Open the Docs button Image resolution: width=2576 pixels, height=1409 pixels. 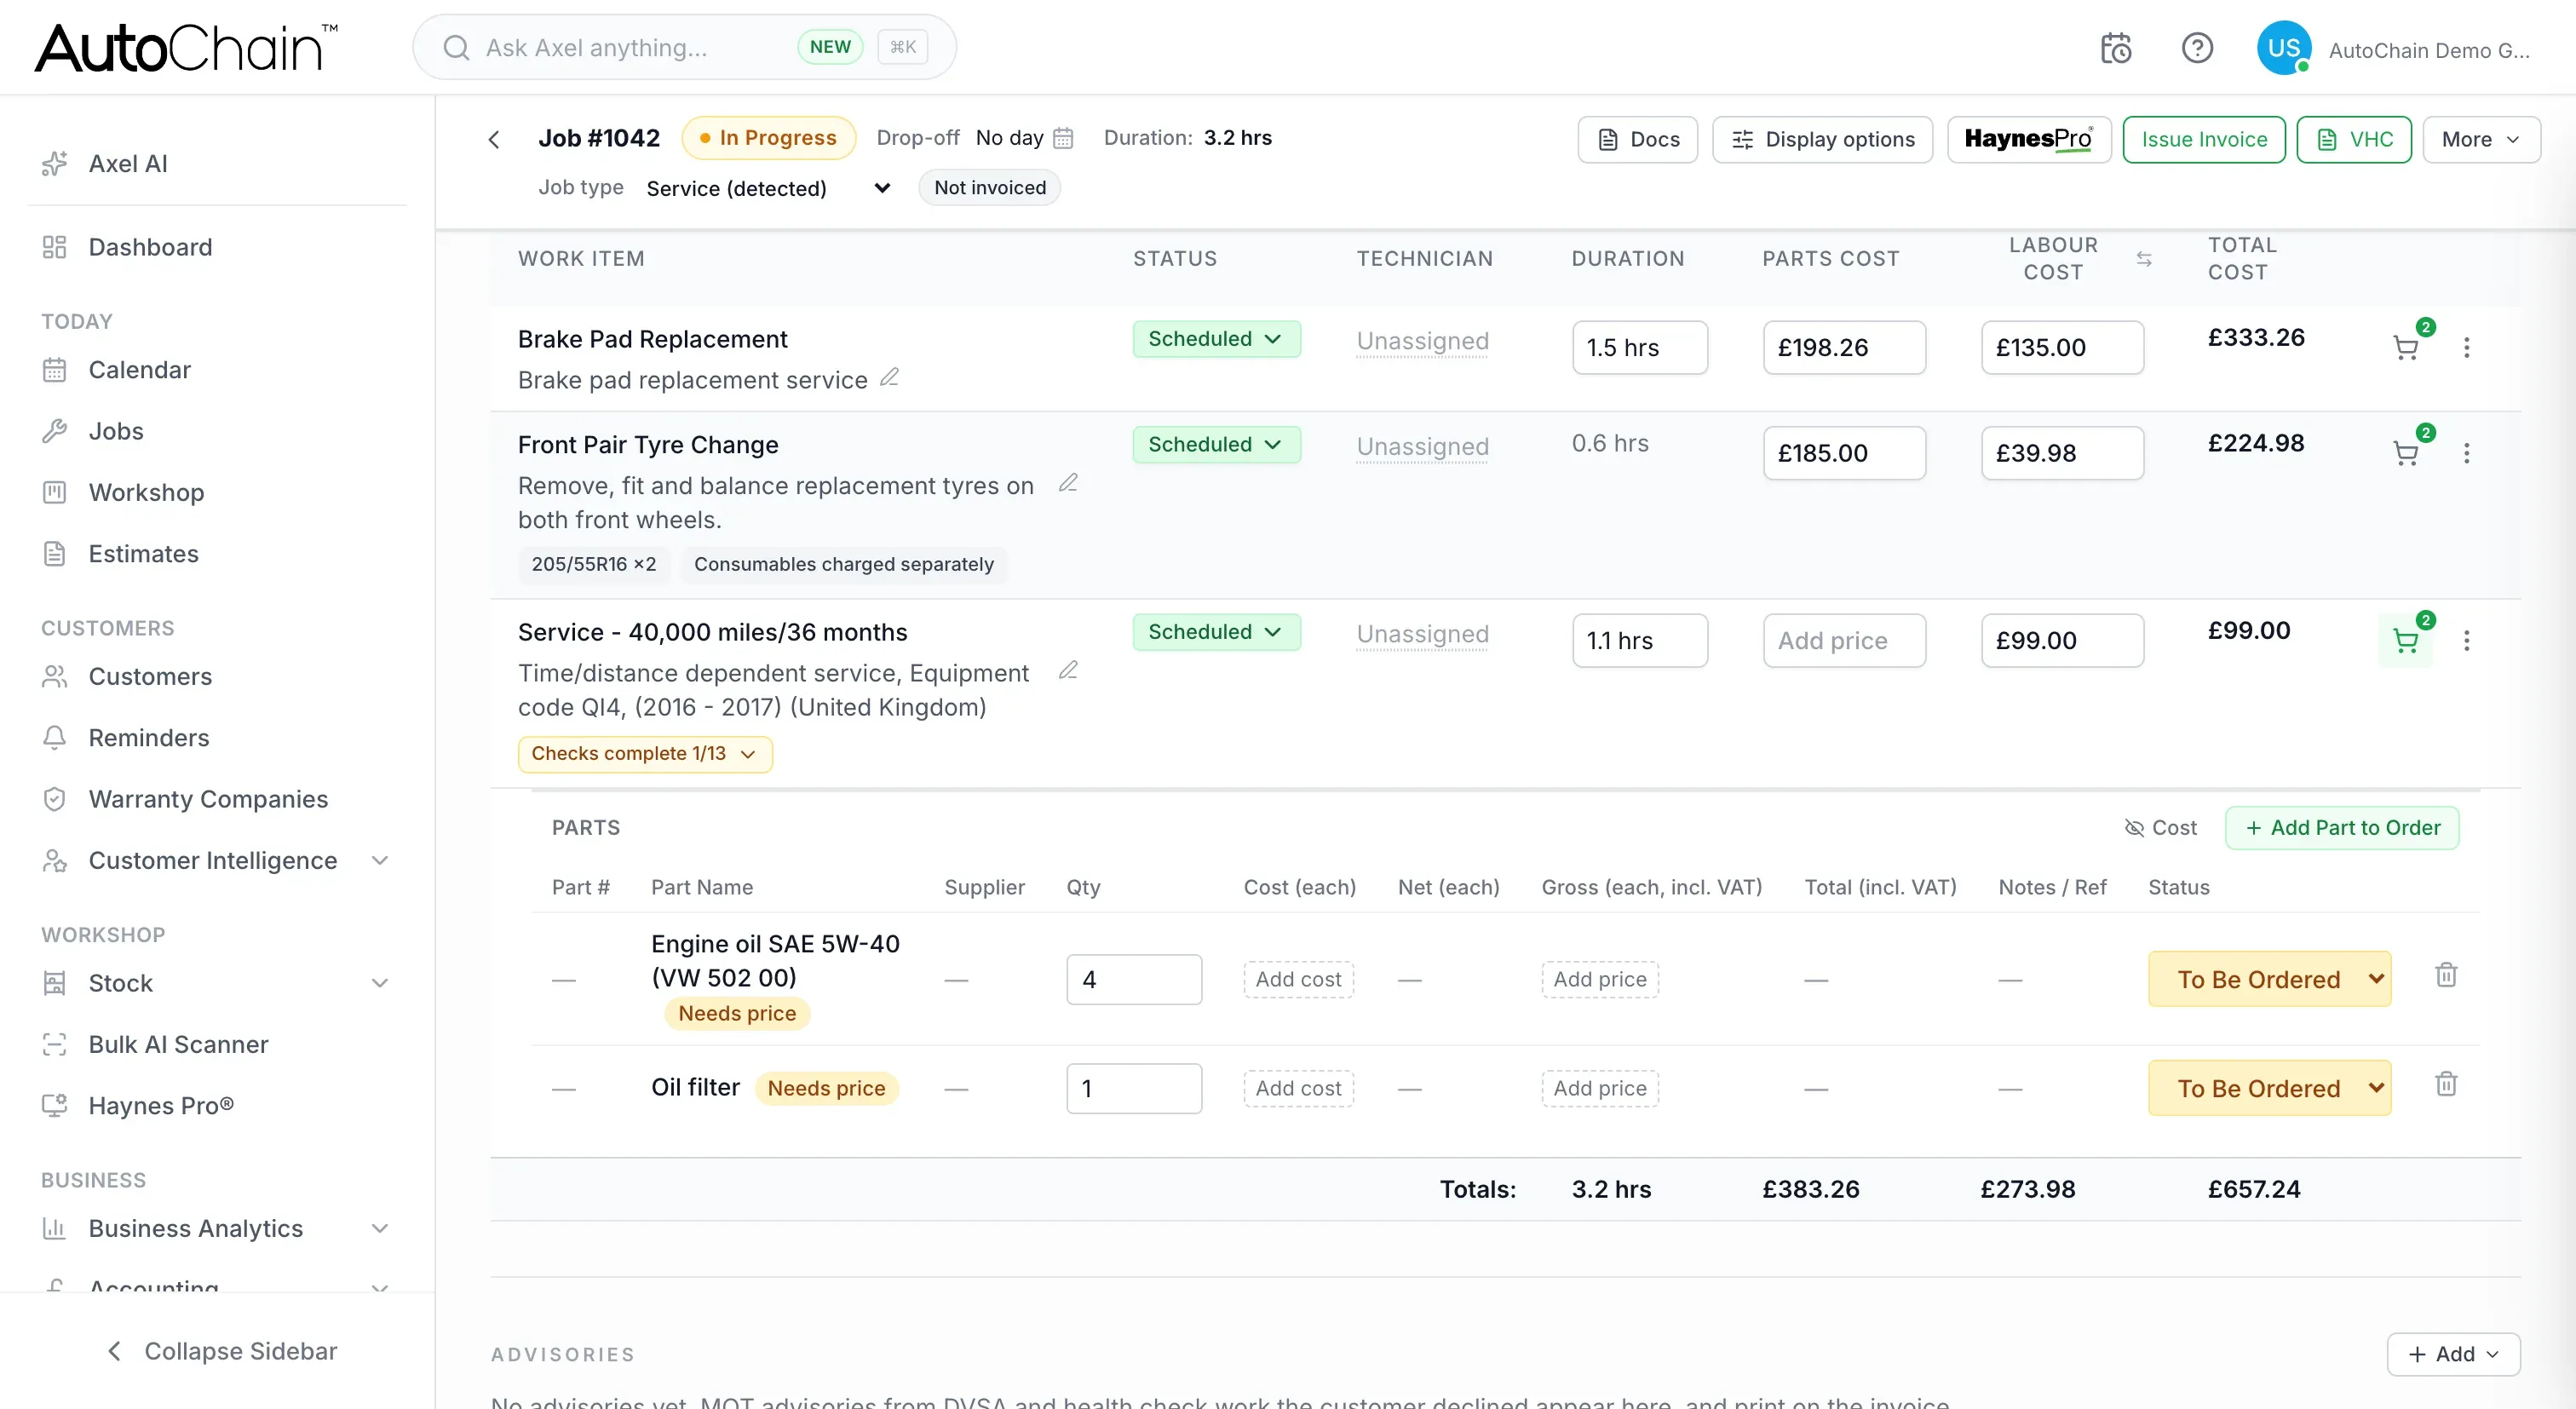coord(1638,139)
